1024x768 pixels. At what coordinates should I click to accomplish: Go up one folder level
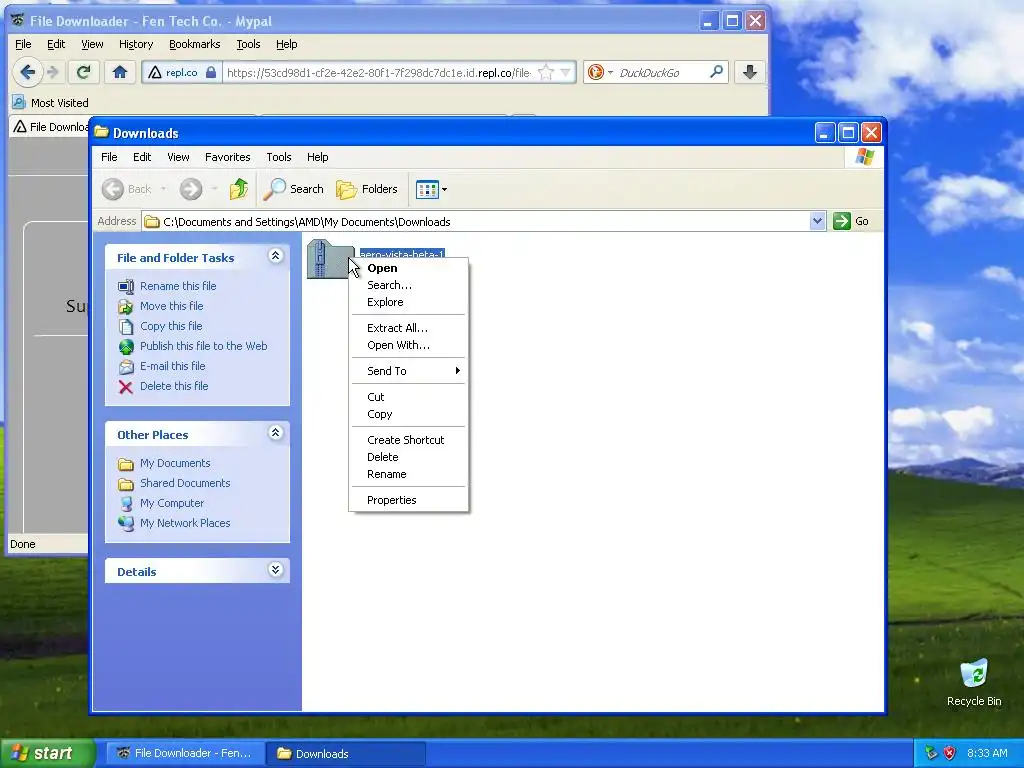(239, 189)
